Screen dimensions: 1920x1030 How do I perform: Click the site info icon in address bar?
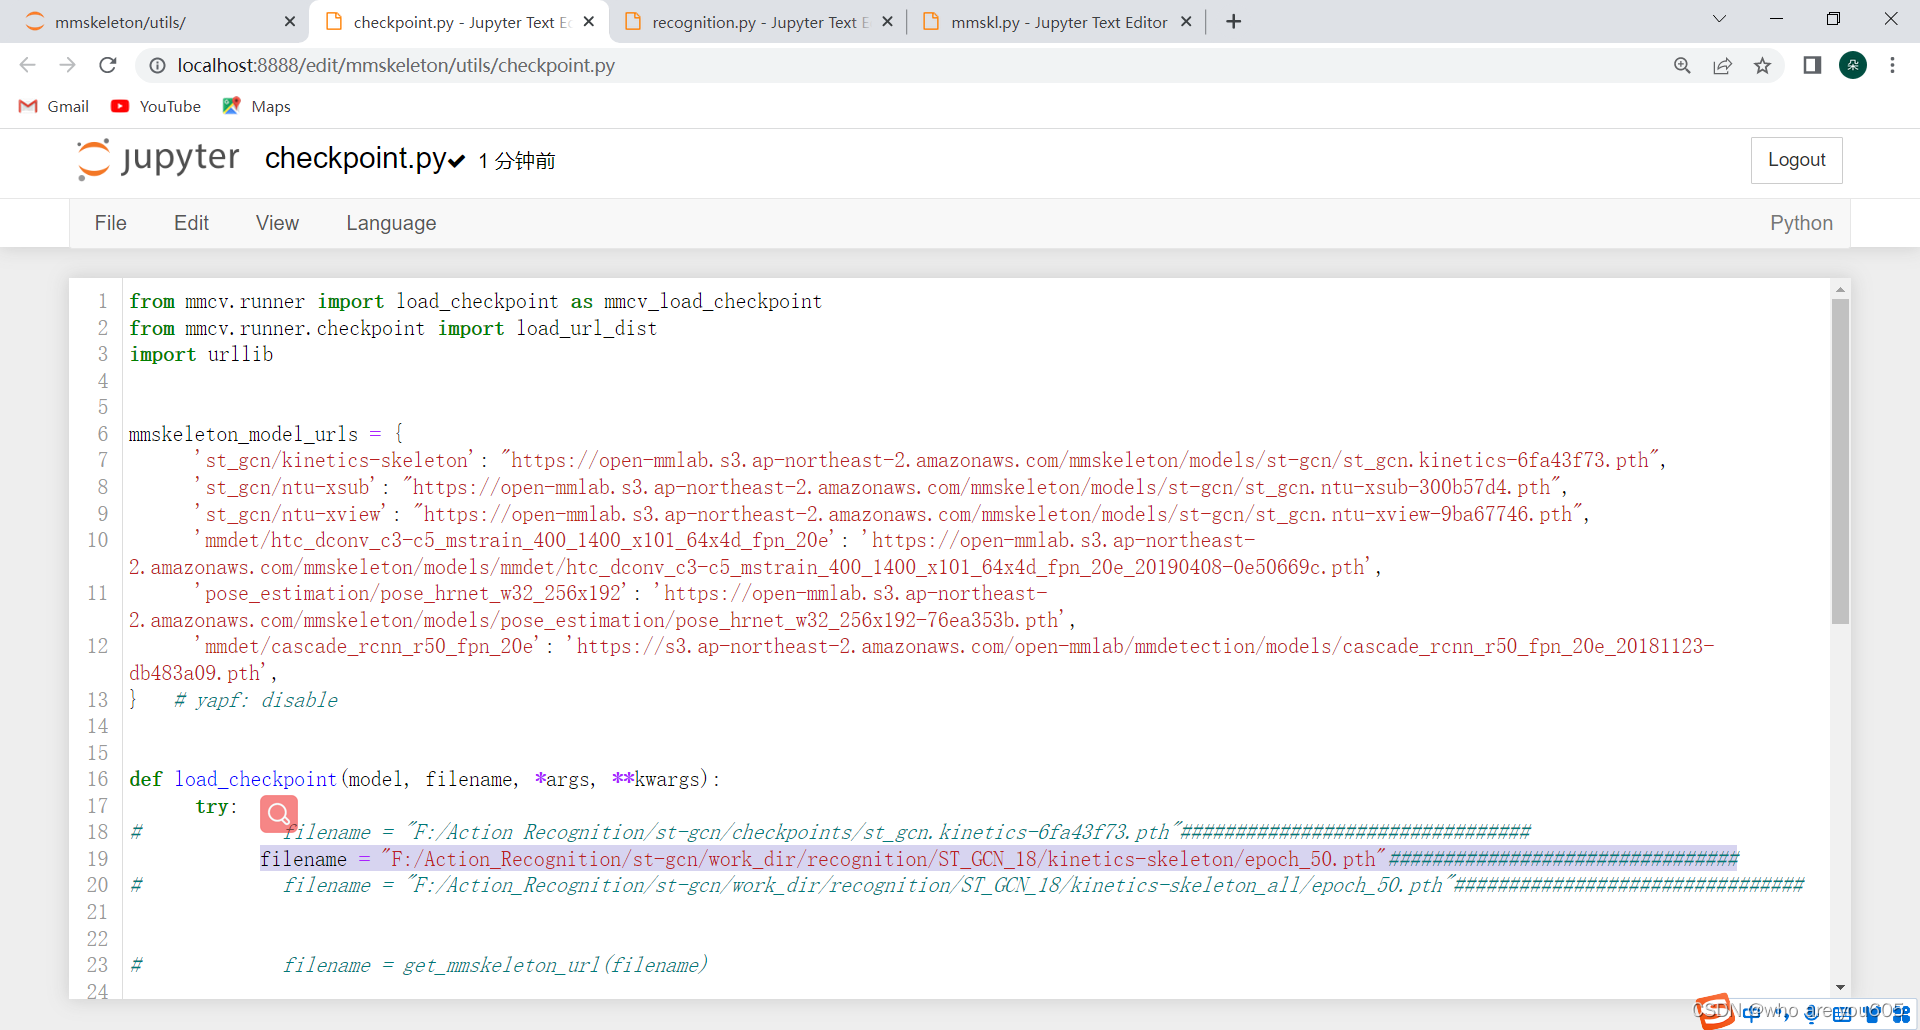coord(157,66)
